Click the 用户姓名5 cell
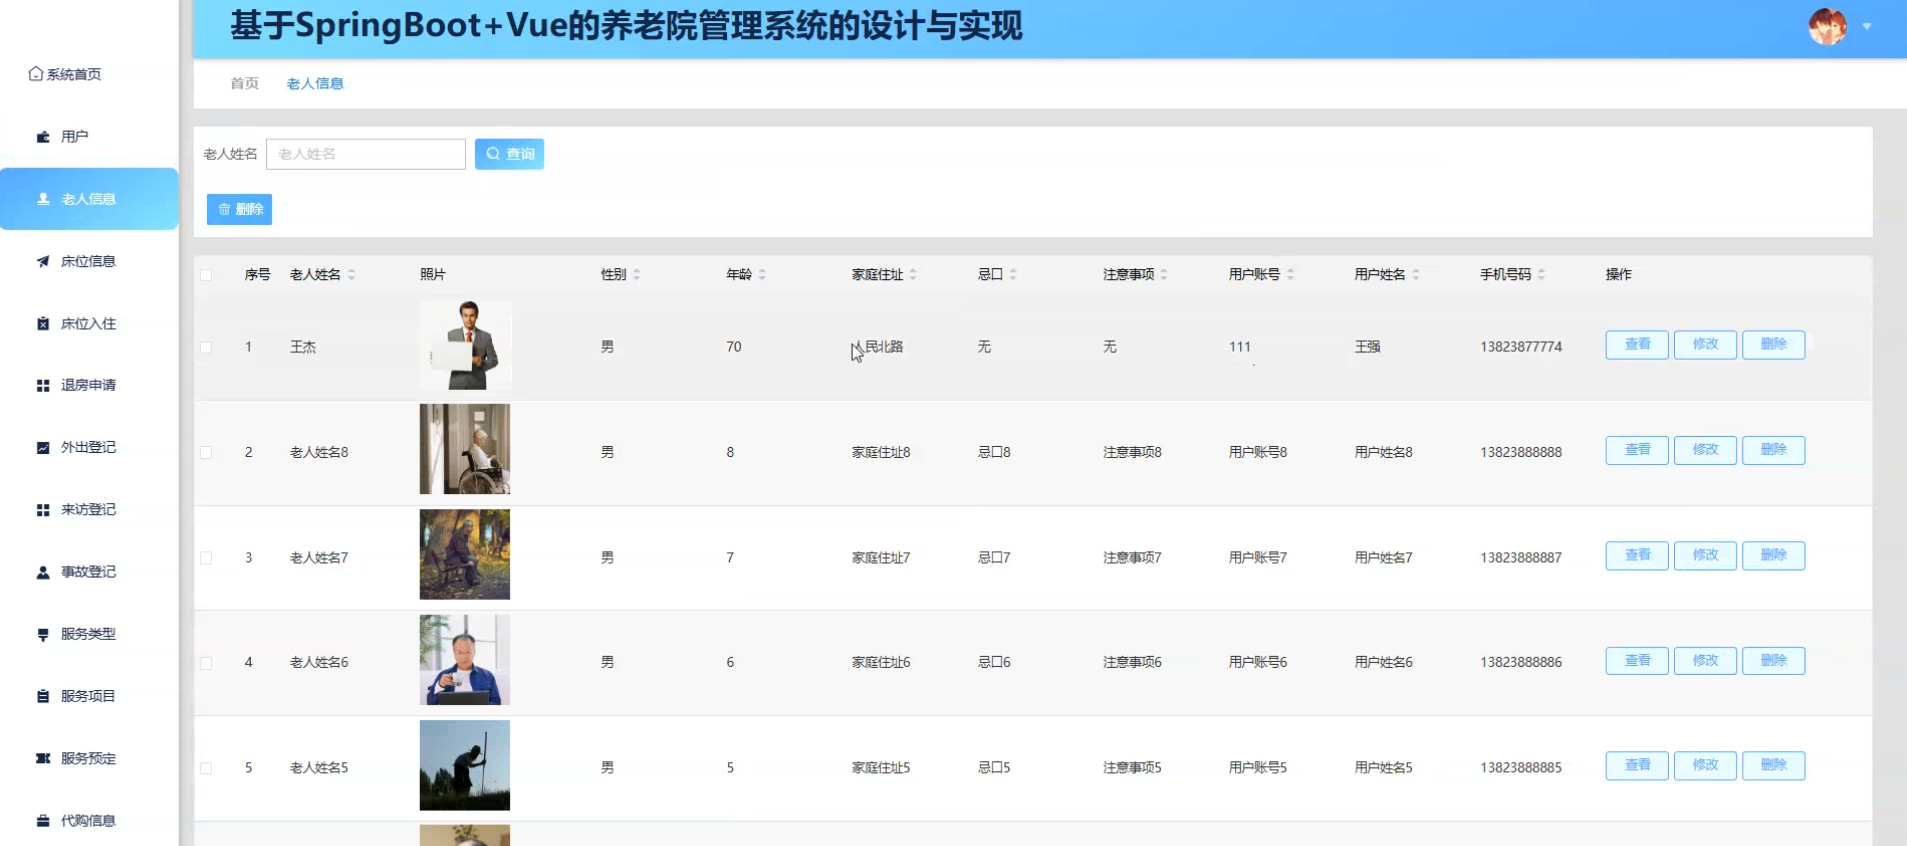1907x846 pixels. [x=1384, y=768]
